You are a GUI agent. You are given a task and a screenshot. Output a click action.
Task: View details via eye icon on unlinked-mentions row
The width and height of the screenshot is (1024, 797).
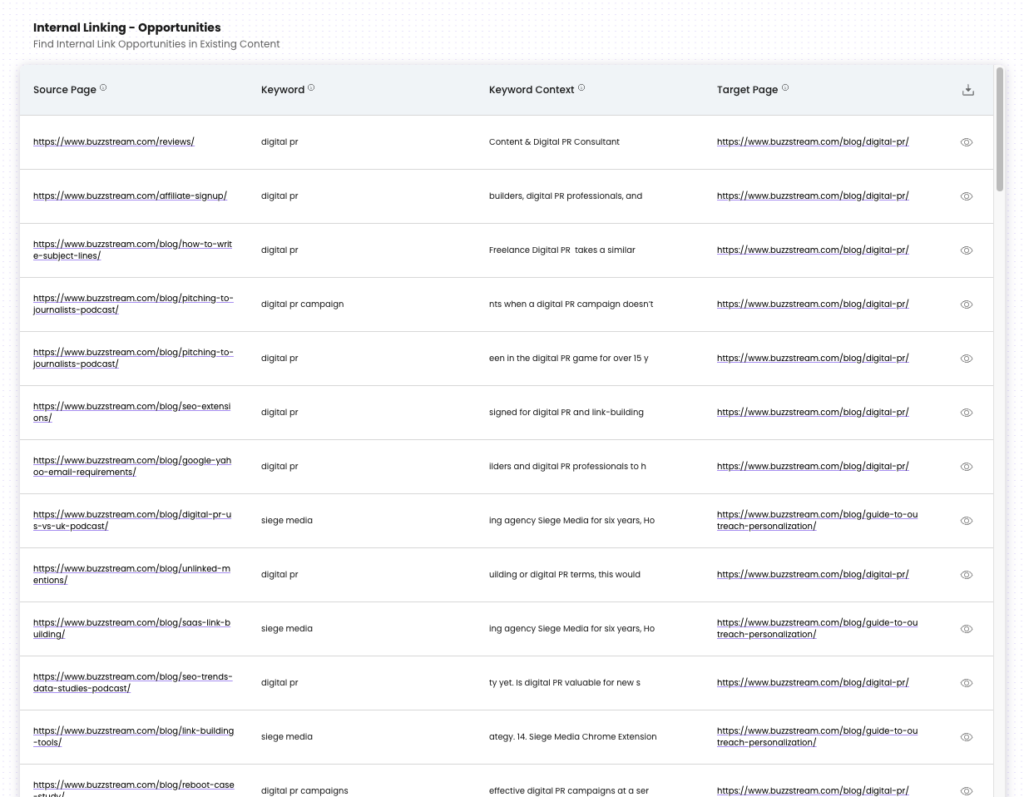click(966, 574)
